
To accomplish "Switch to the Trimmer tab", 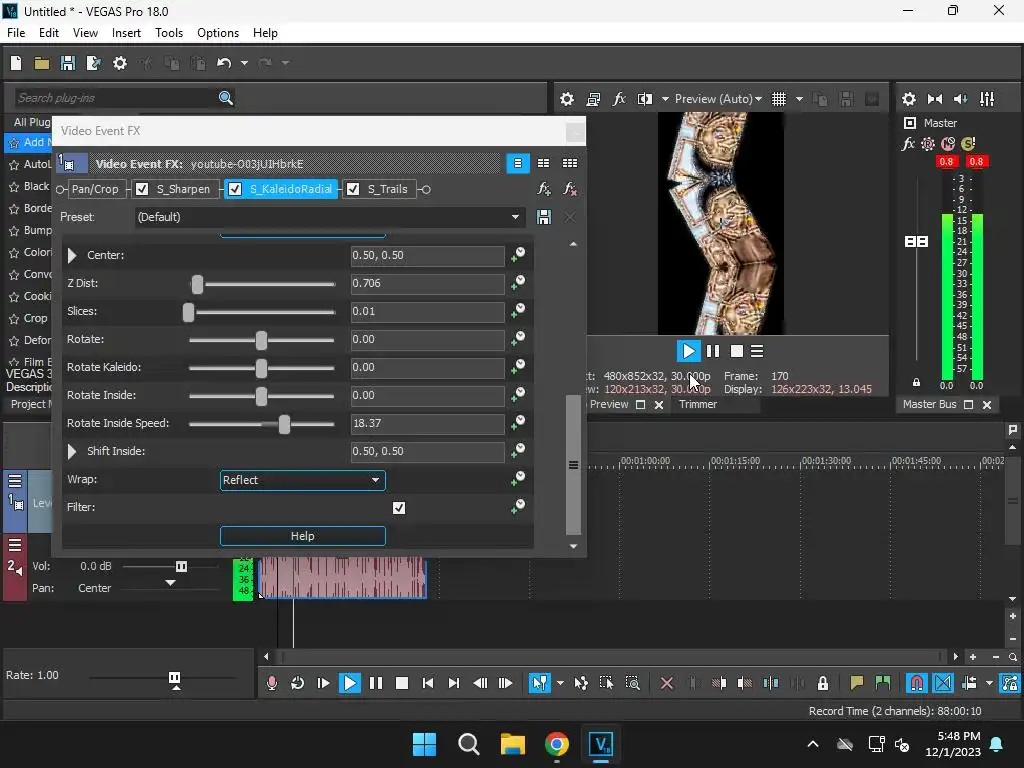I will pos(697,404).
